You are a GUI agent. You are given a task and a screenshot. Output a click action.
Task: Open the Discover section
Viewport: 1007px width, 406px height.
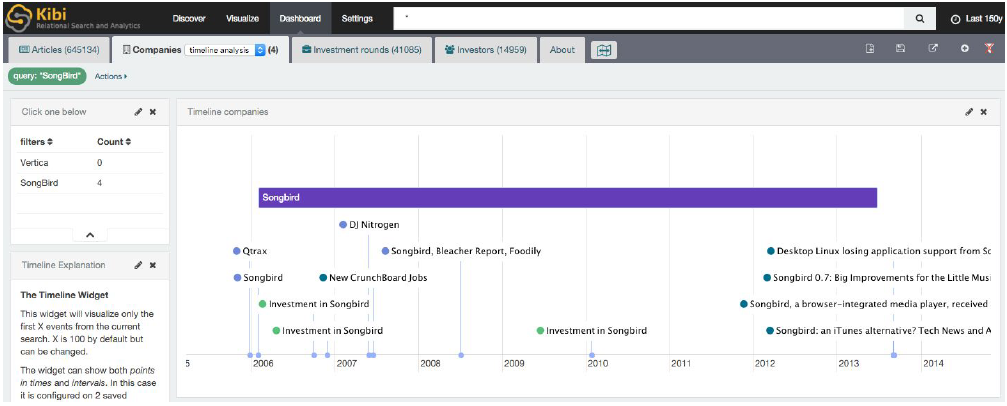(x=188, y=19)
